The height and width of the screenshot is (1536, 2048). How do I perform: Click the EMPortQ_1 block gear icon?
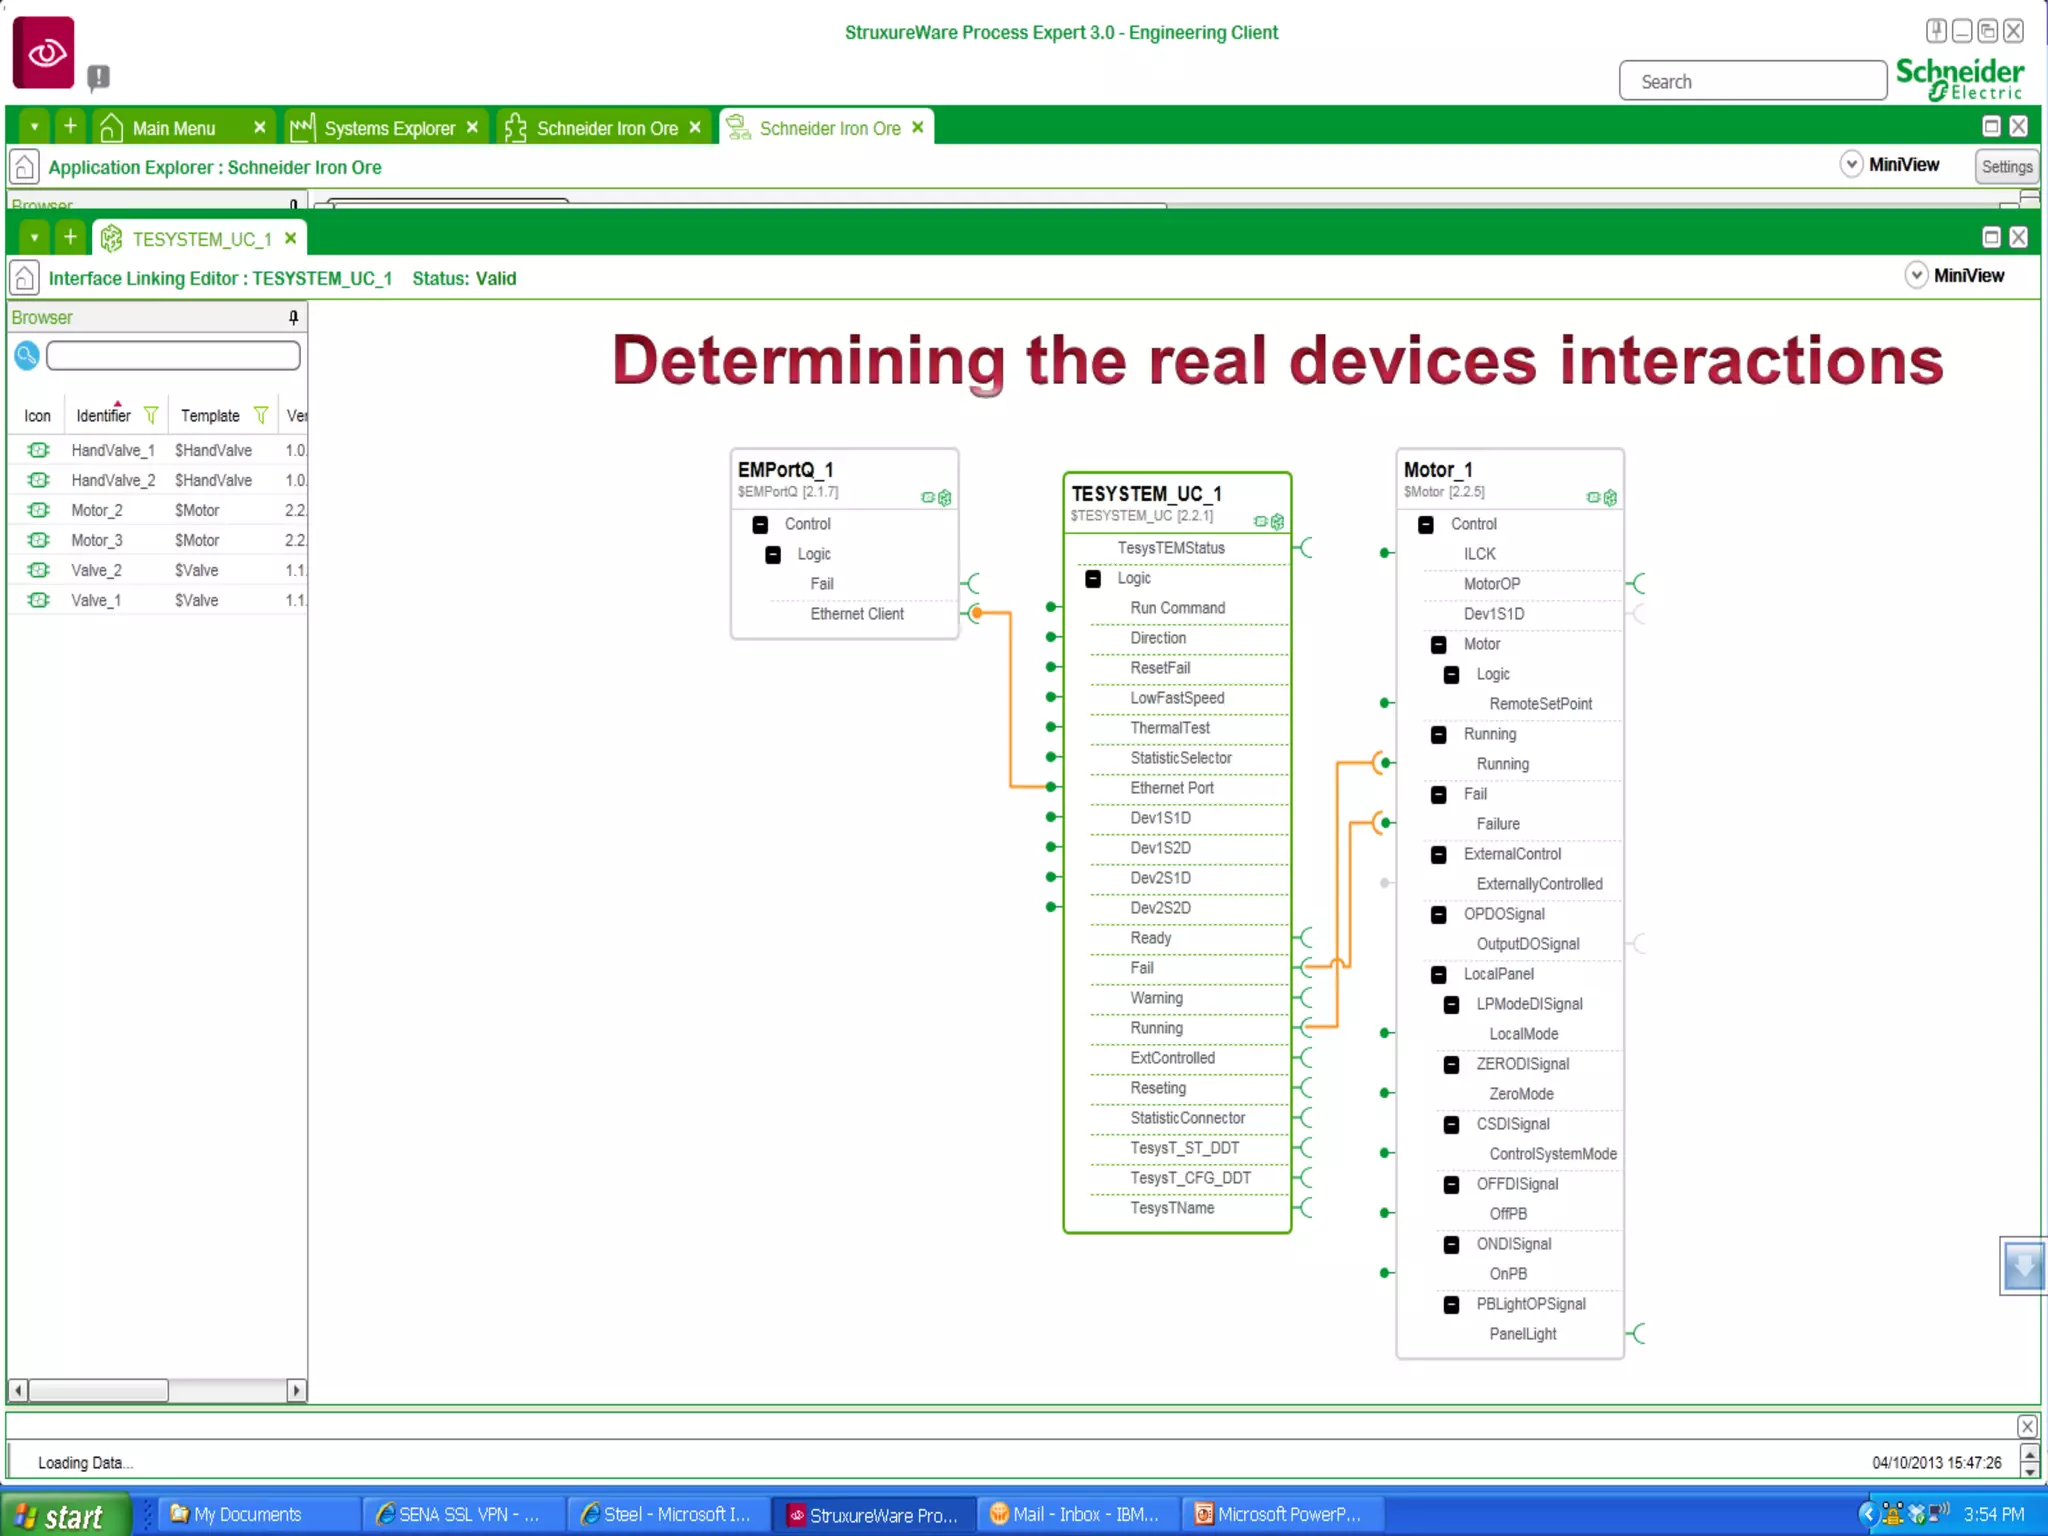(944, 497)
